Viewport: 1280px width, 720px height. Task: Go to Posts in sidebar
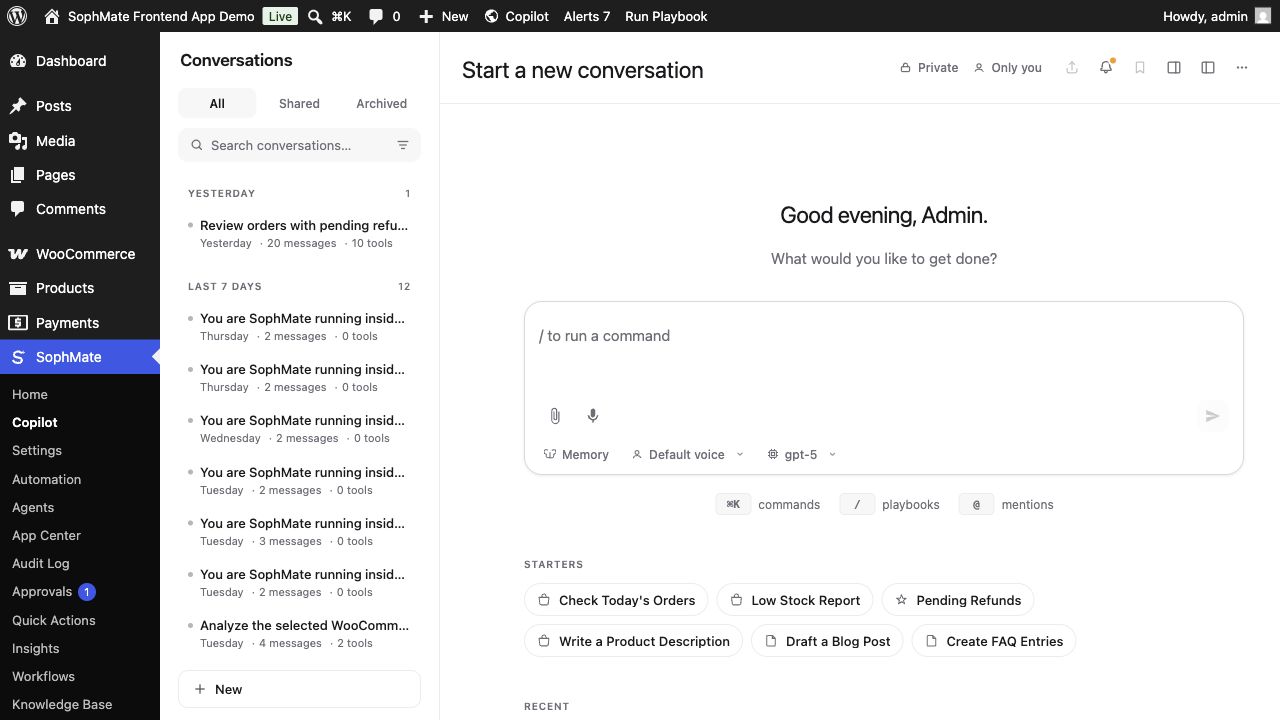point(80,106)
